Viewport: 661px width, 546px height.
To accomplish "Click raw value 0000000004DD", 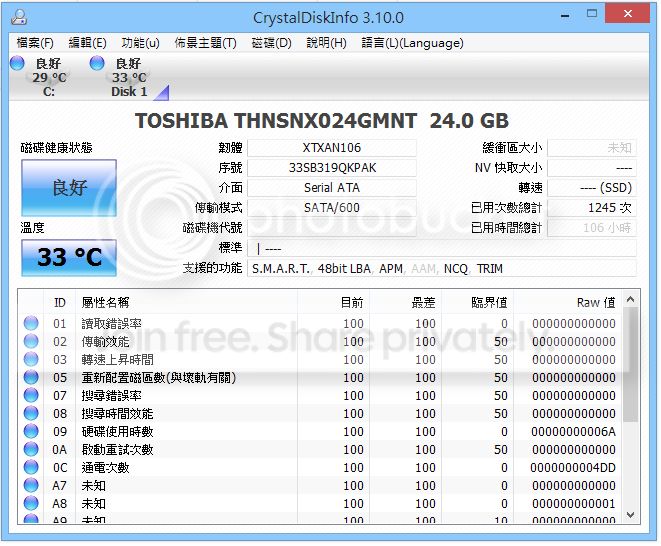I will click(573, 468).
